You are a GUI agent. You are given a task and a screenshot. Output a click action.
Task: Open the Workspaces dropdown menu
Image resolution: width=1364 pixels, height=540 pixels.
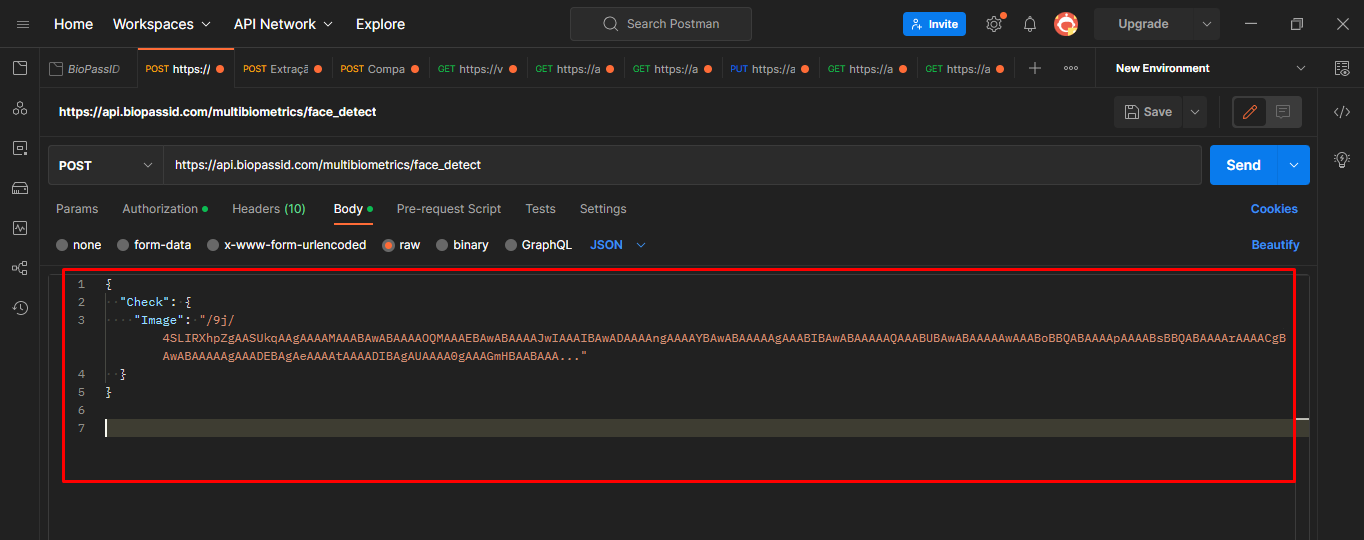click(x=162, y=24)
